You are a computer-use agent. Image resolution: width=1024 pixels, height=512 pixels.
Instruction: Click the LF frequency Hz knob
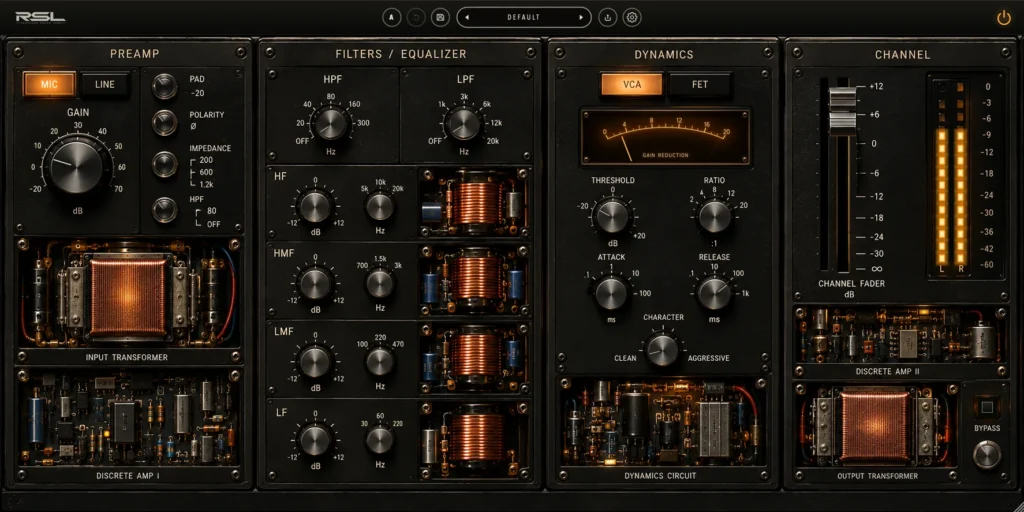tap(380, 440)
